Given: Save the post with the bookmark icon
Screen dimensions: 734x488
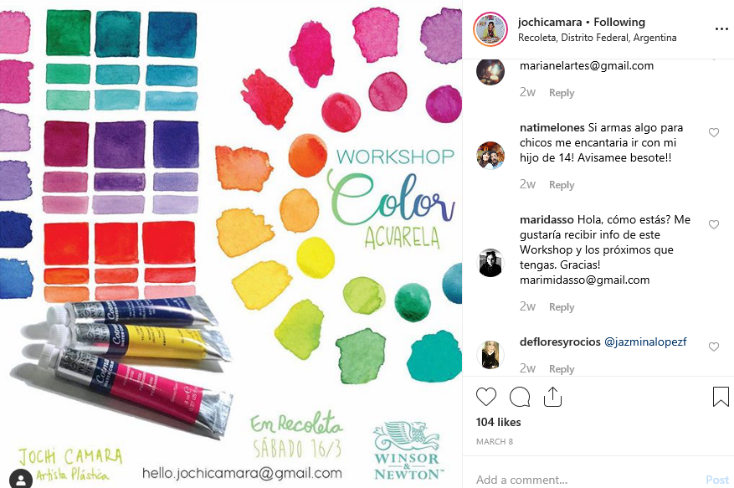Looking at the screenshot, I should point(720,397).
